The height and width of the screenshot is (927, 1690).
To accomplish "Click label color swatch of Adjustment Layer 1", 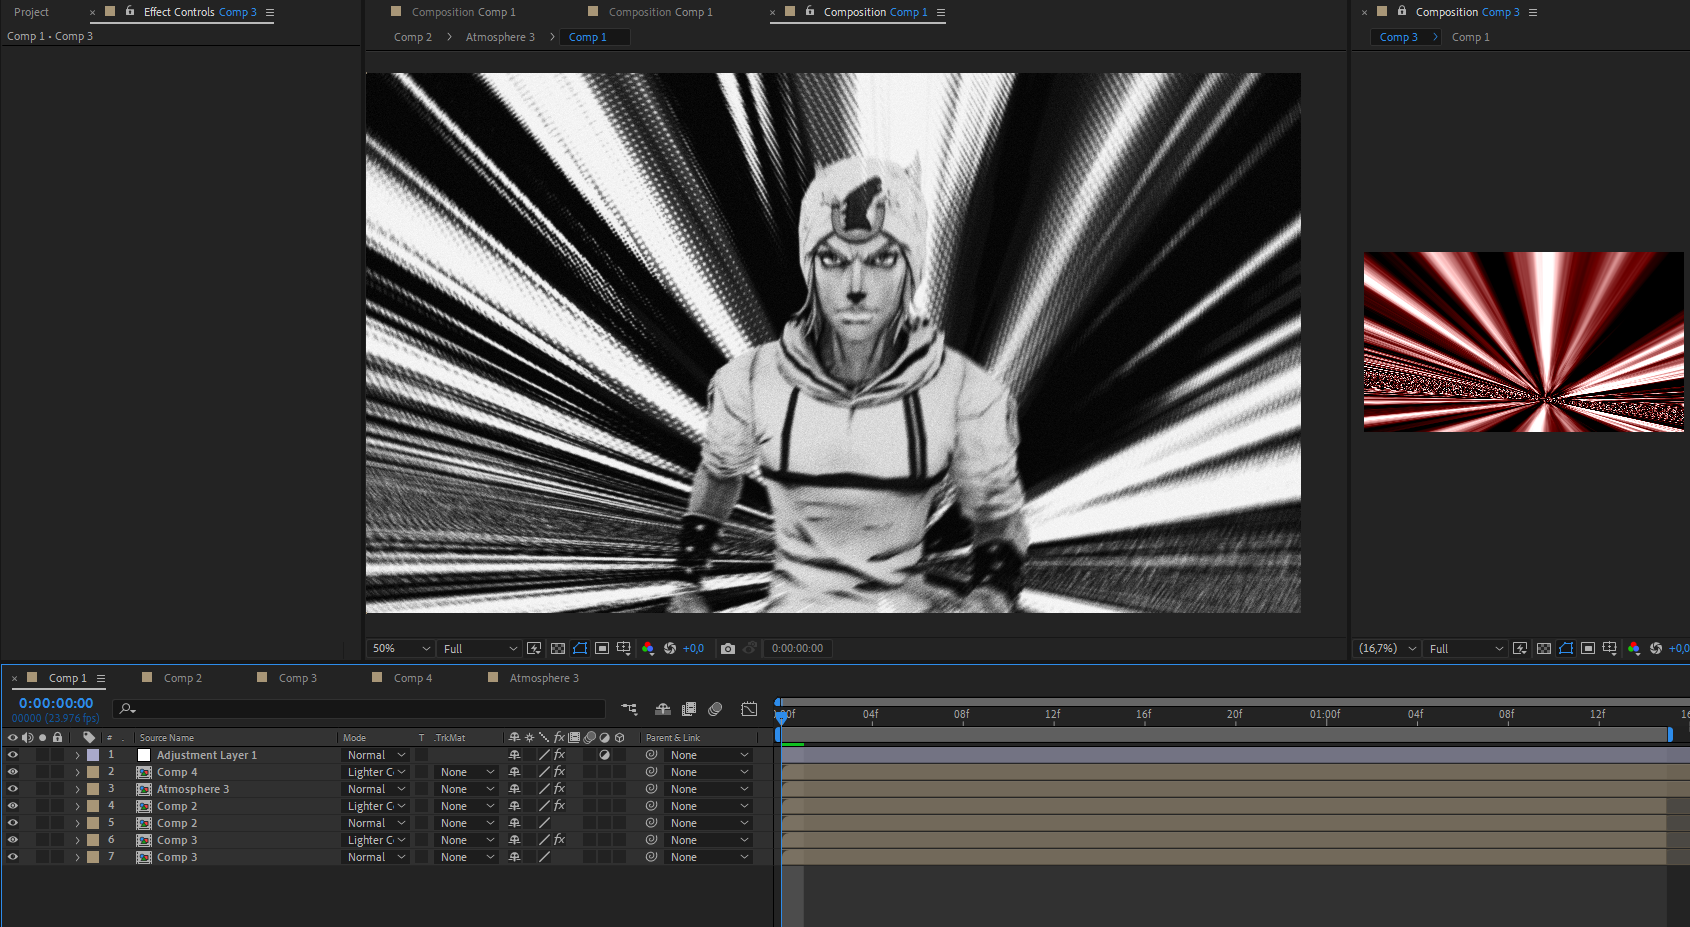I will 93,755.
